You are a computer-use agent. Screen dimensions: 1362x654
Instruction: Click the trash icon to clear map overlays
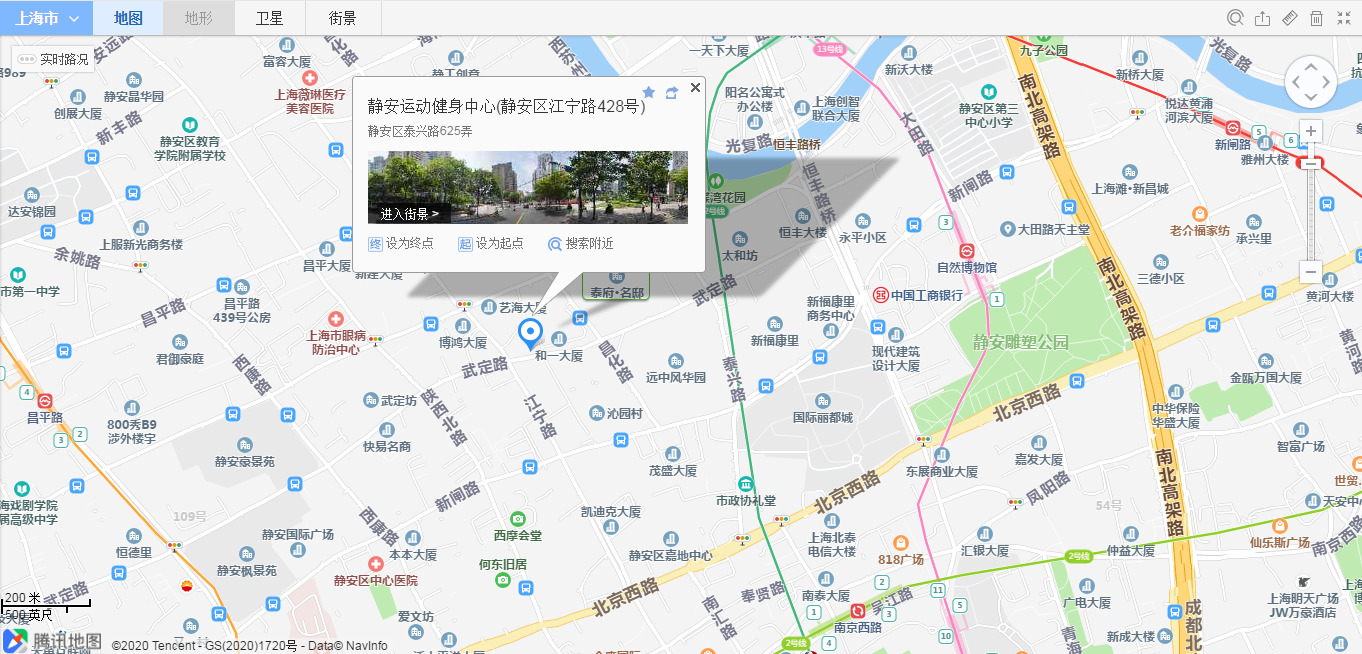point(1317,18)
